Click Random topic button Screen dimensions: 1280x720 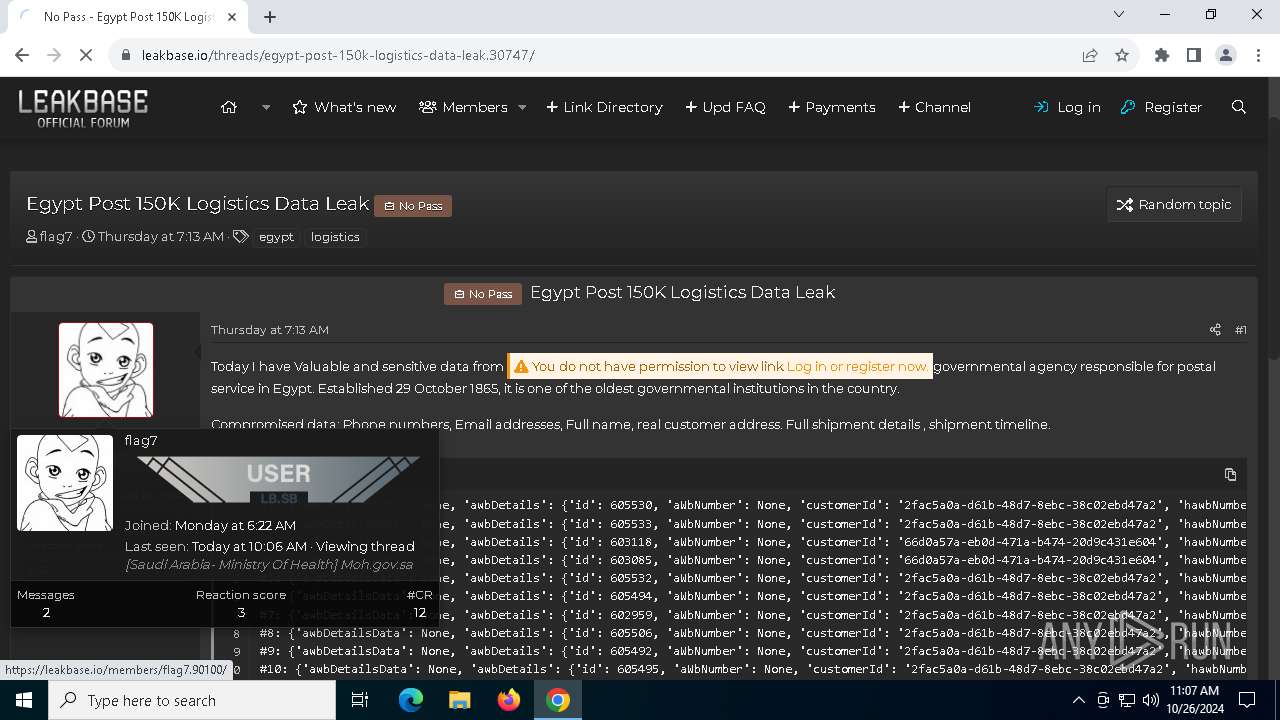pos(1174,204)
